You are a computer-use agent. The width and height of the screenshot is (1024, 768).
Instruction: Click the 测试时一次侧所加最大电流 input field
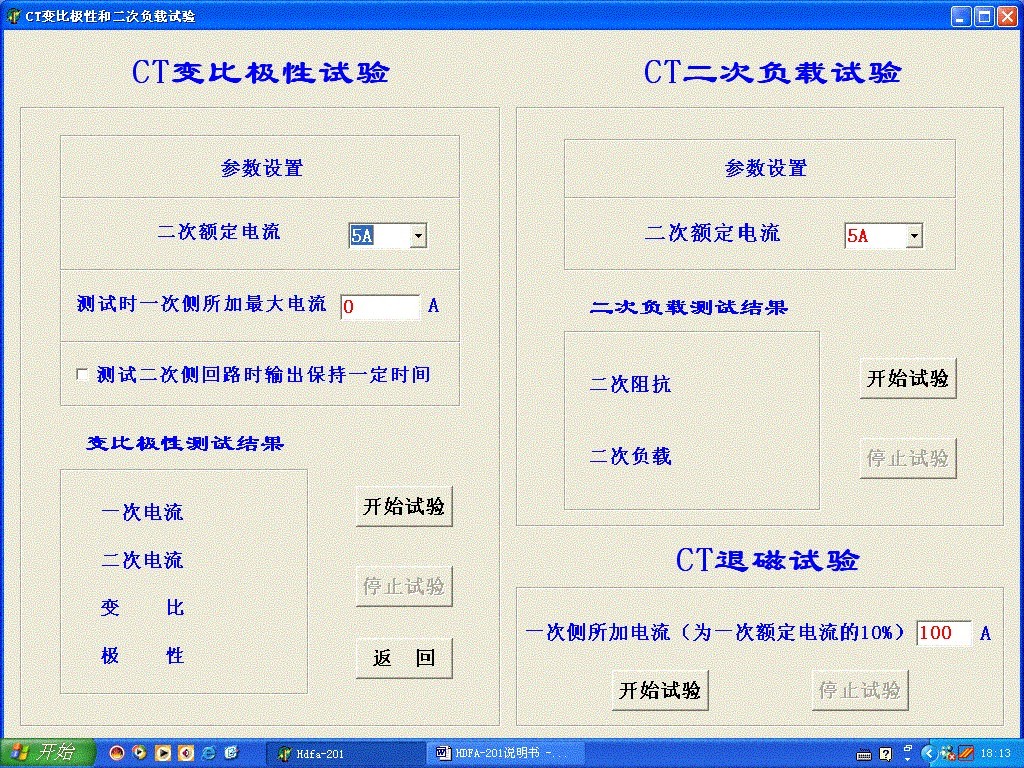click(380, 306)
